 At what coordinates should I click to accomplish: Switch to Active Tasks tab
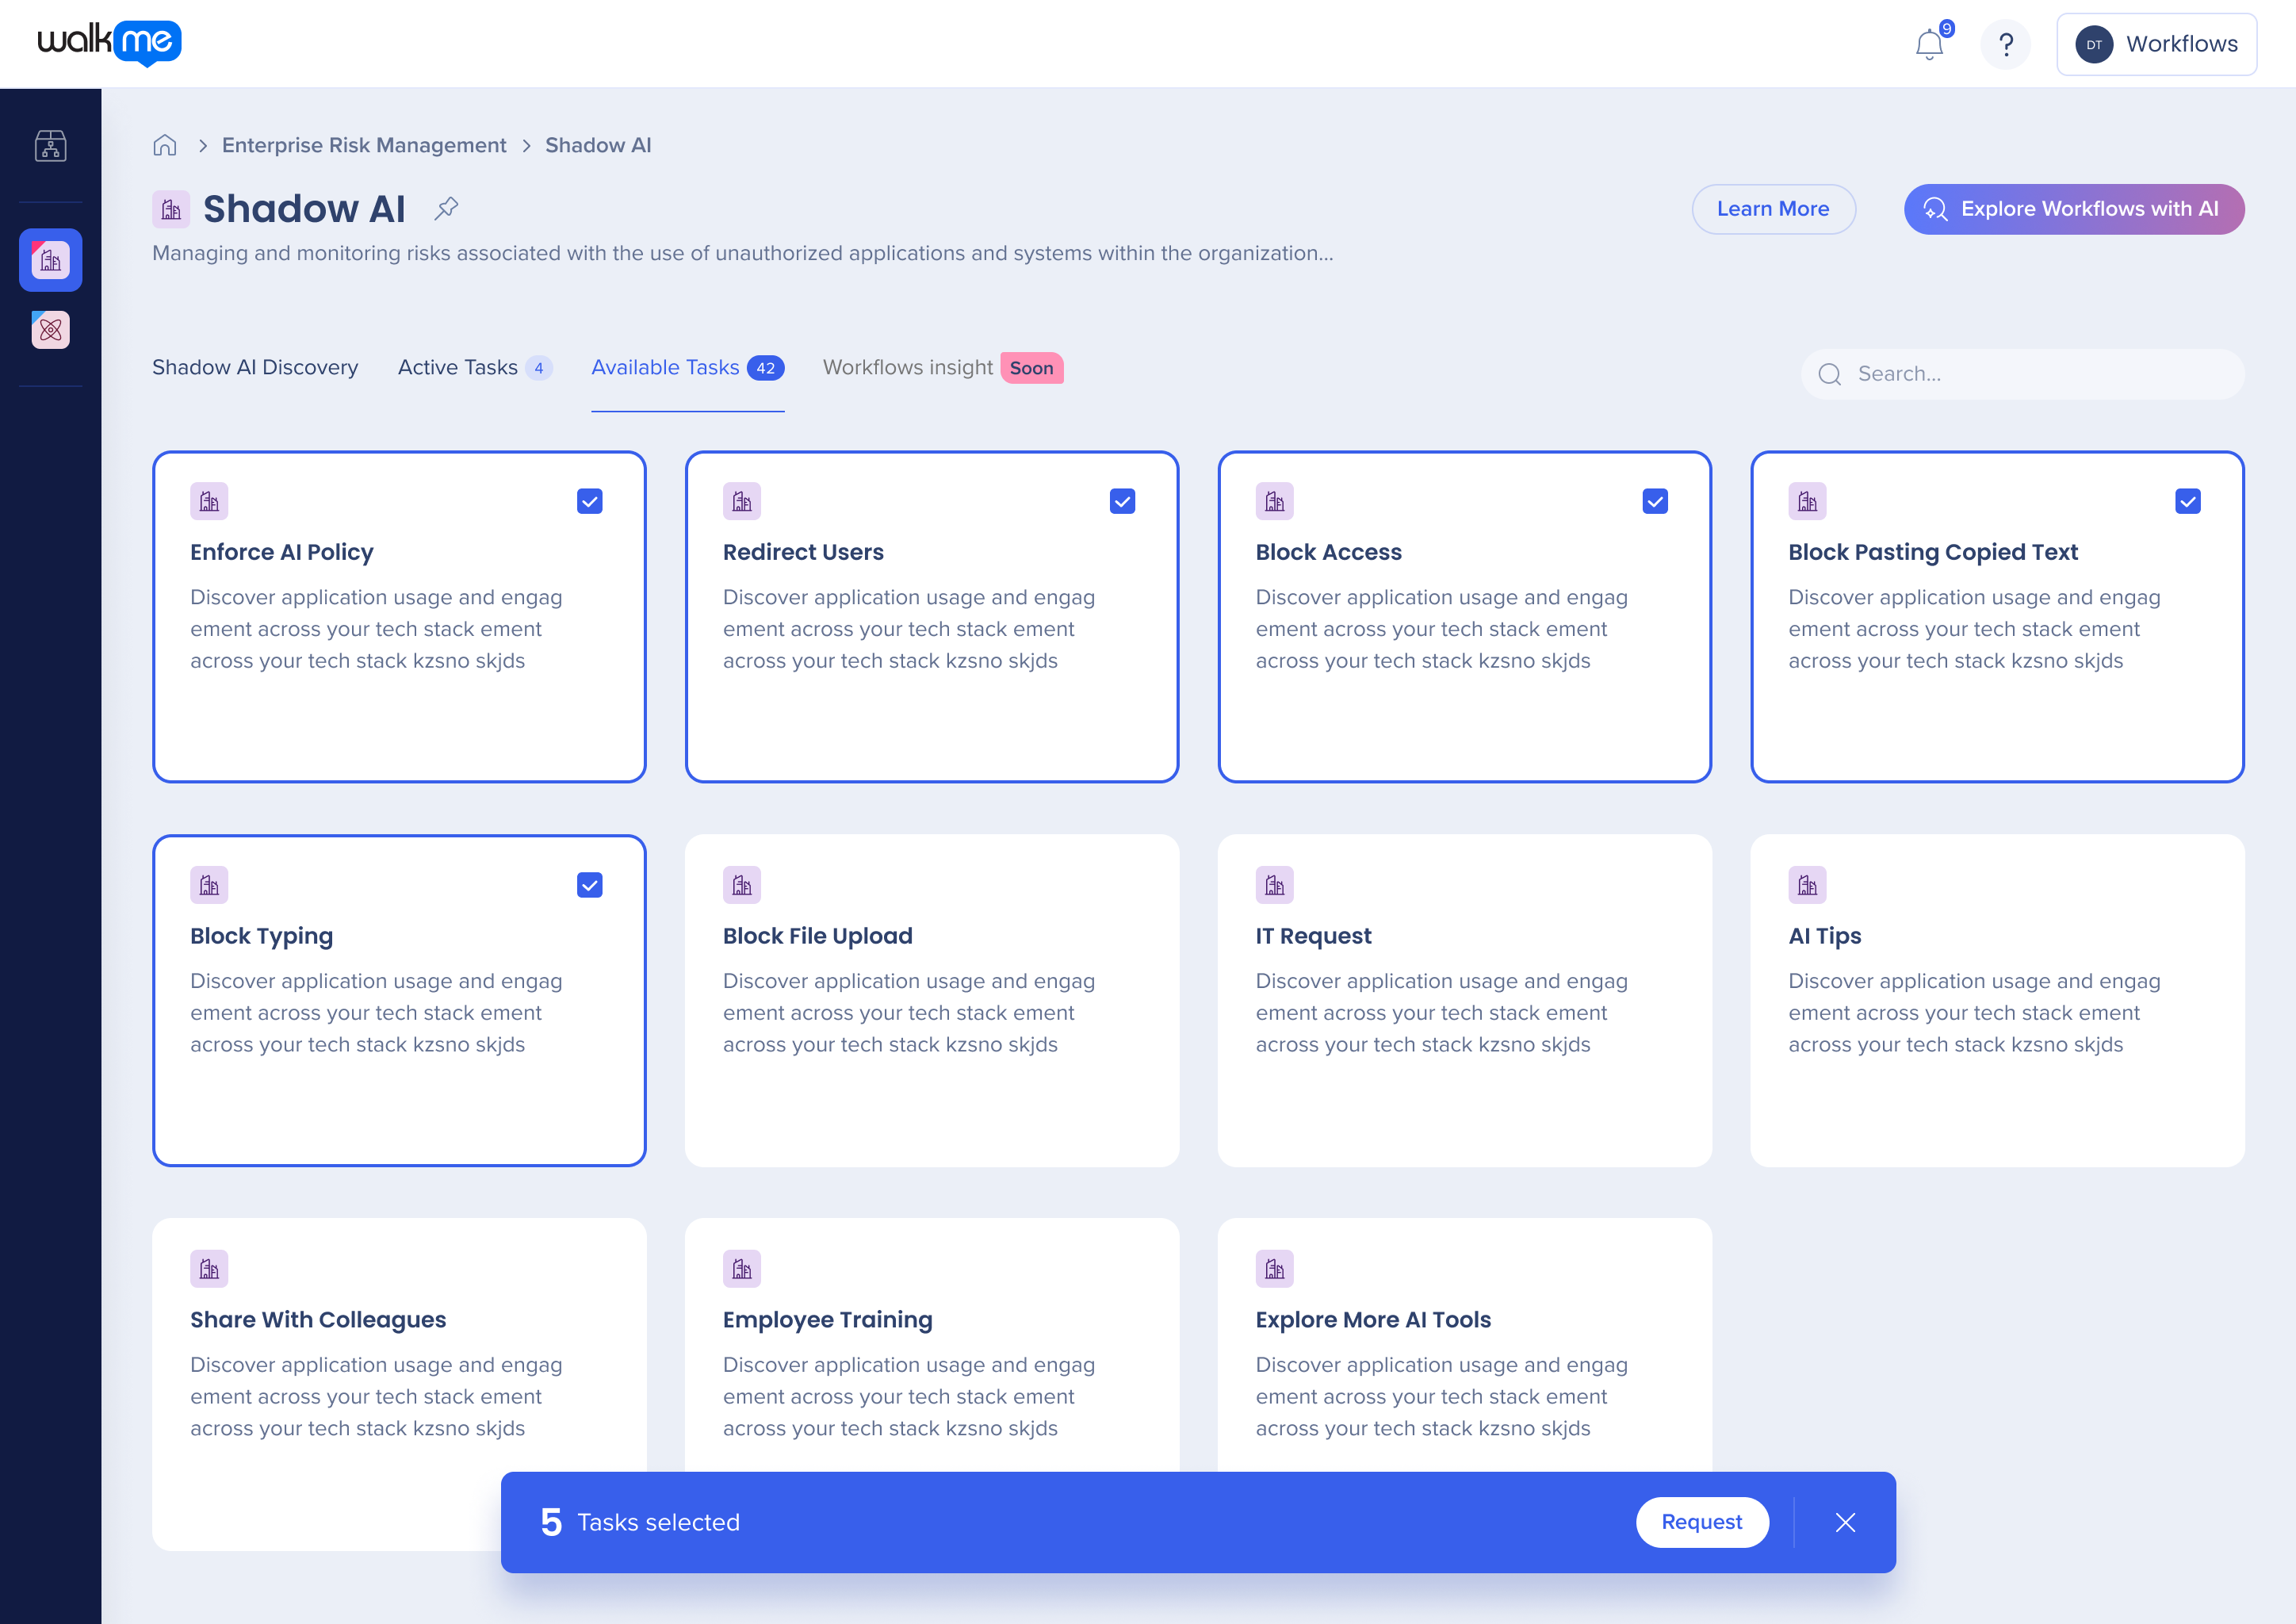pyautogui.click(x=475, y=367)
